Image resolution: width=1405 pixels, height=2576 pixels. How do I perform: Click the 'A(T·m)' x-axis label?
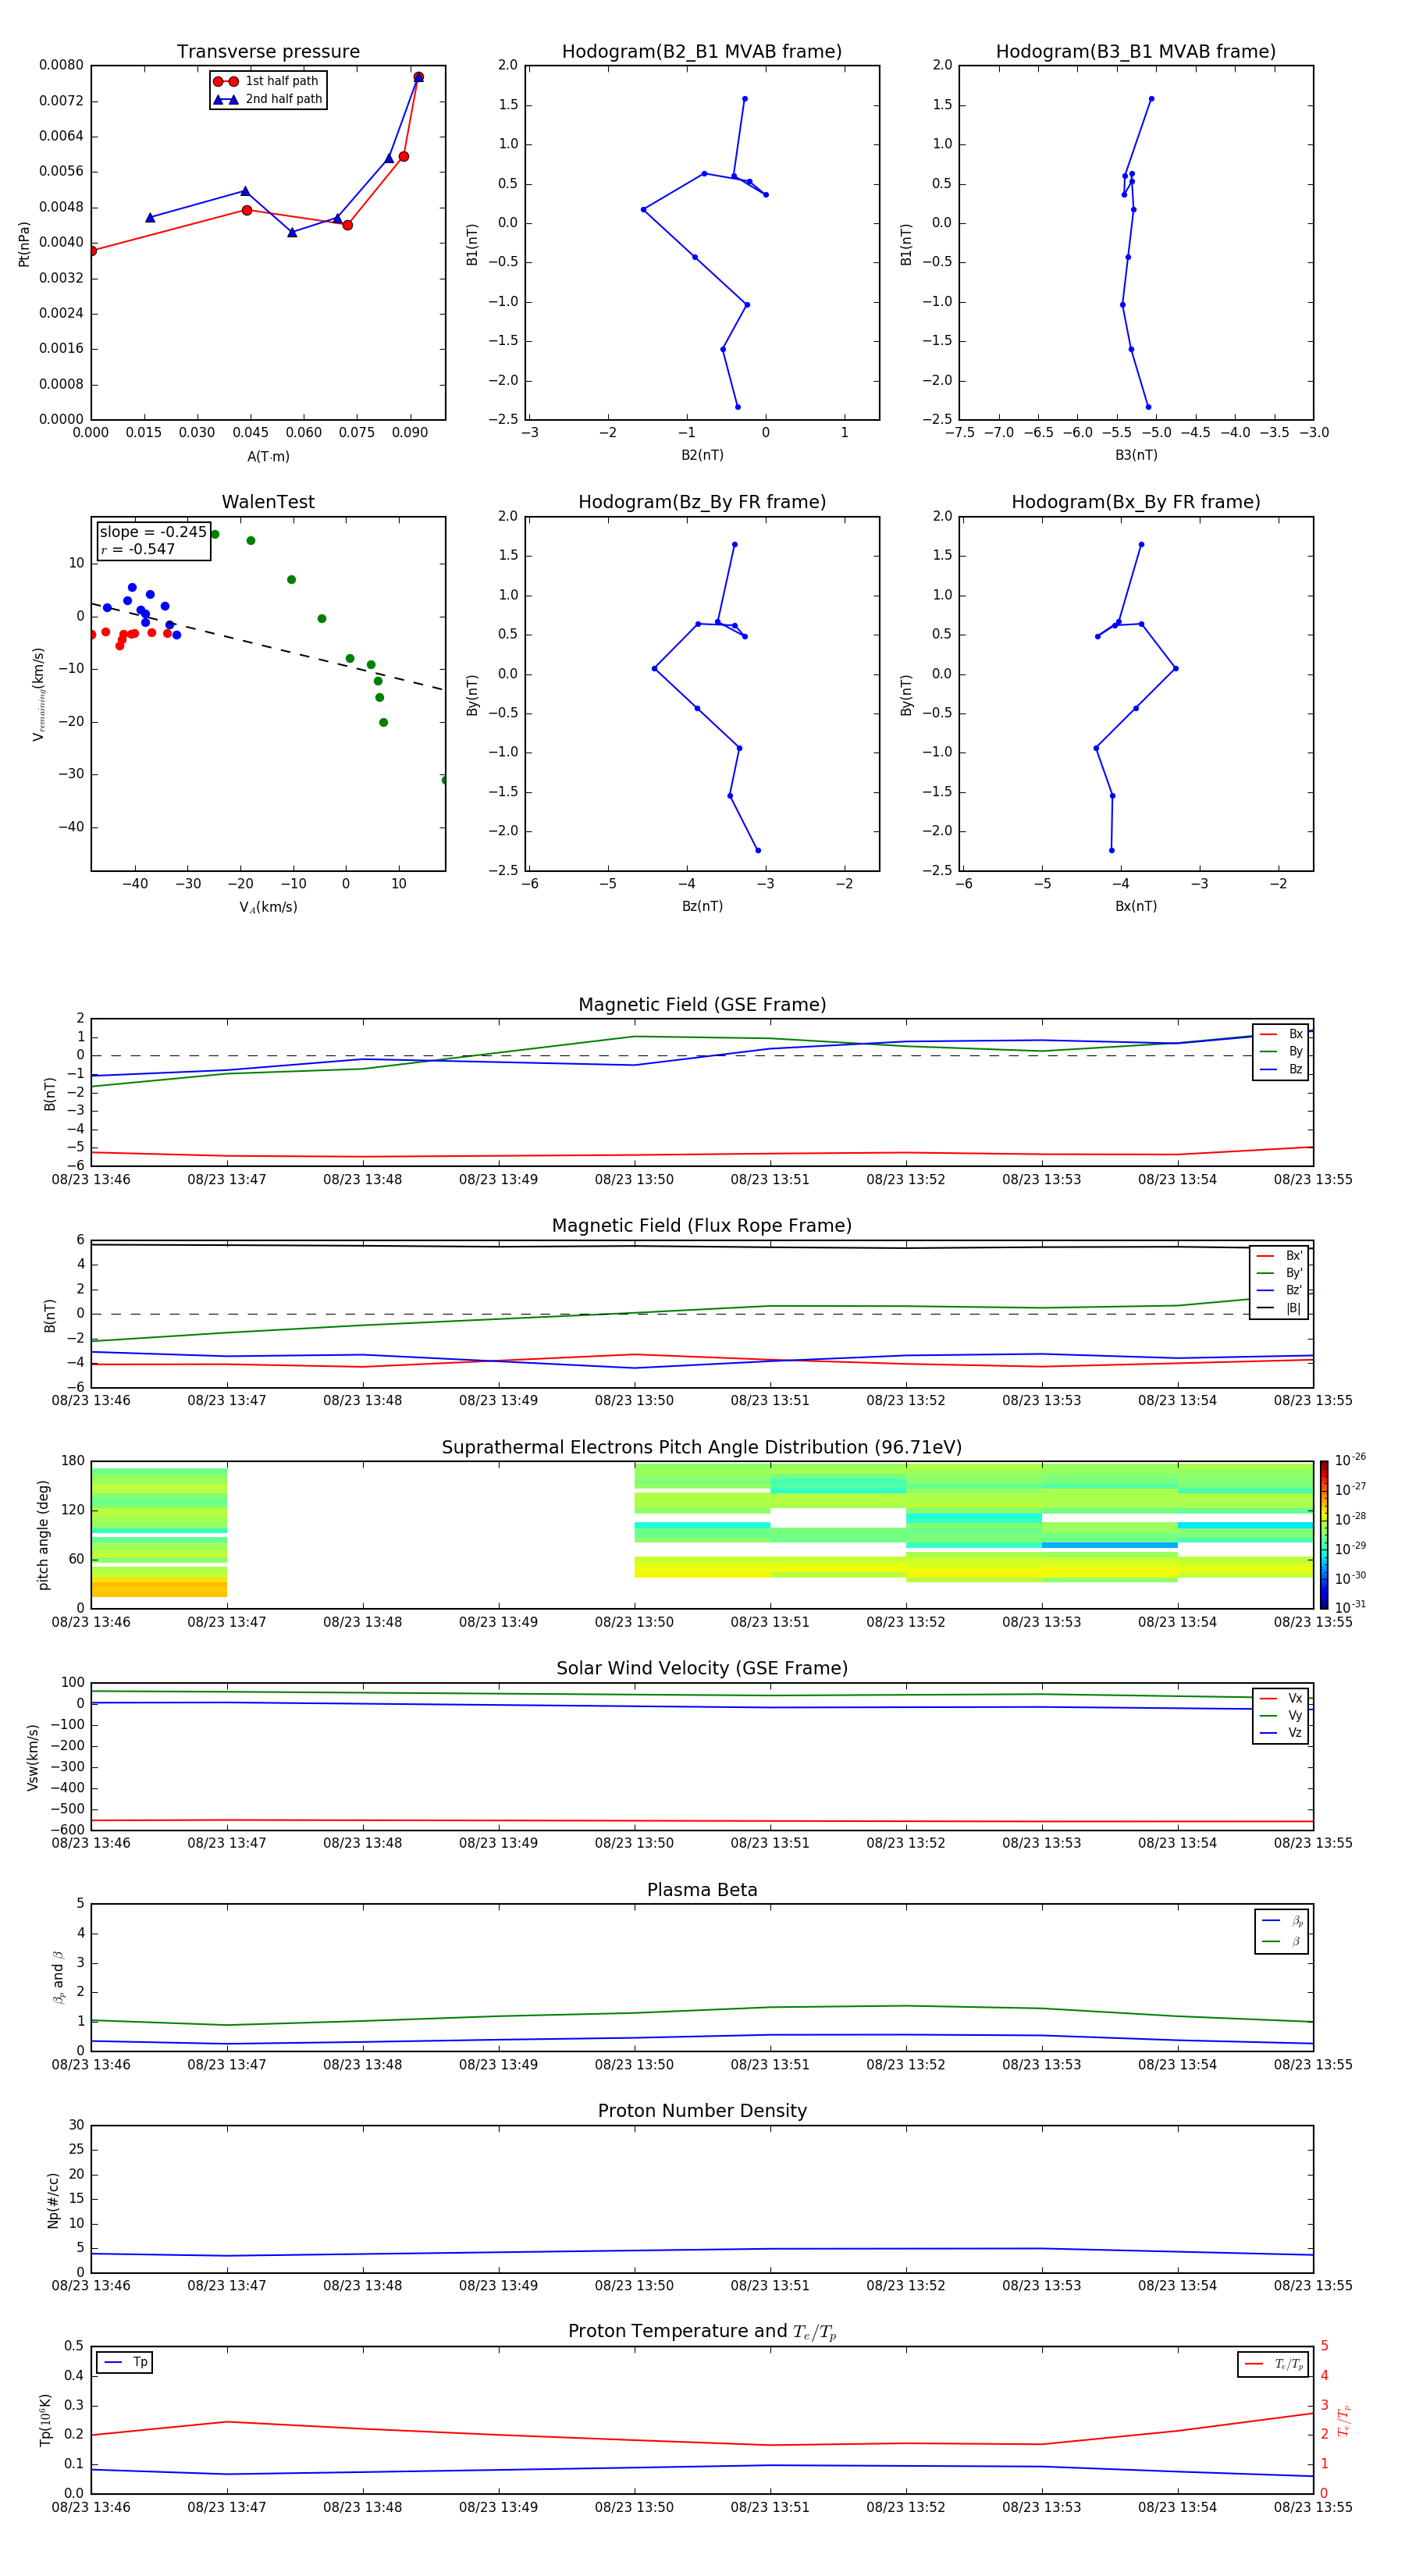click(x=268, y=457)
